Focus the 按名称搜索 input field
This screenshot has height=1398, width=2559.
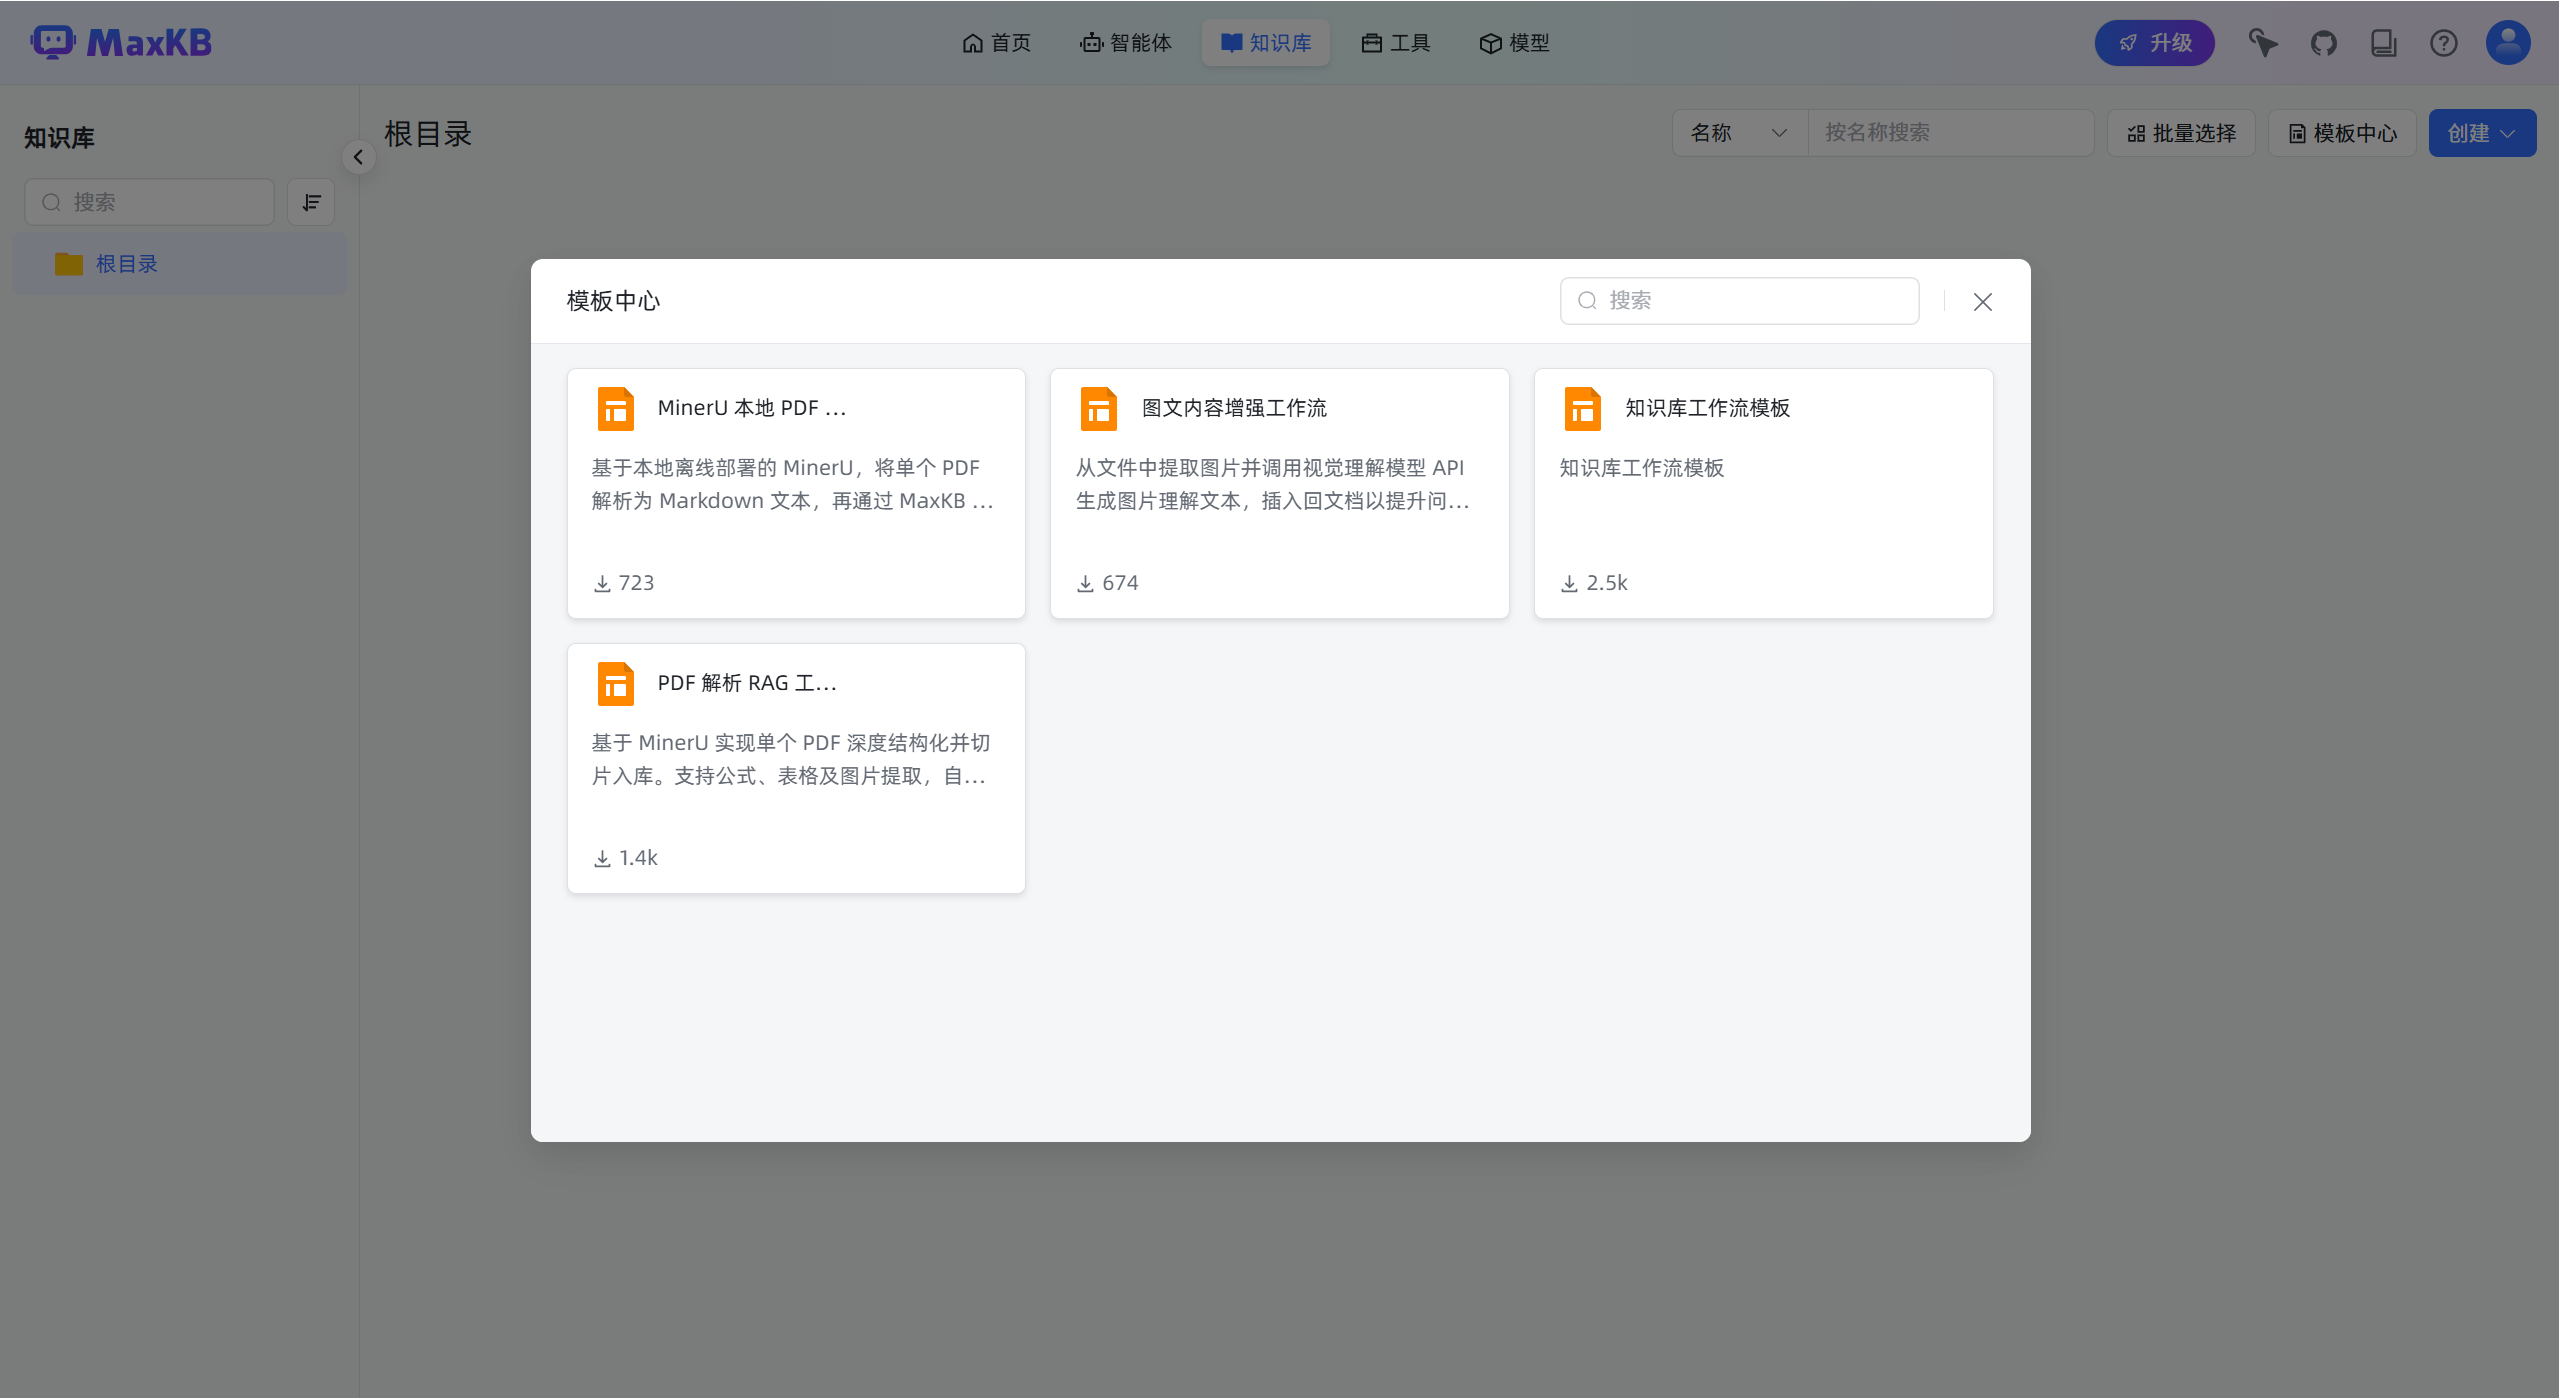1951,133
